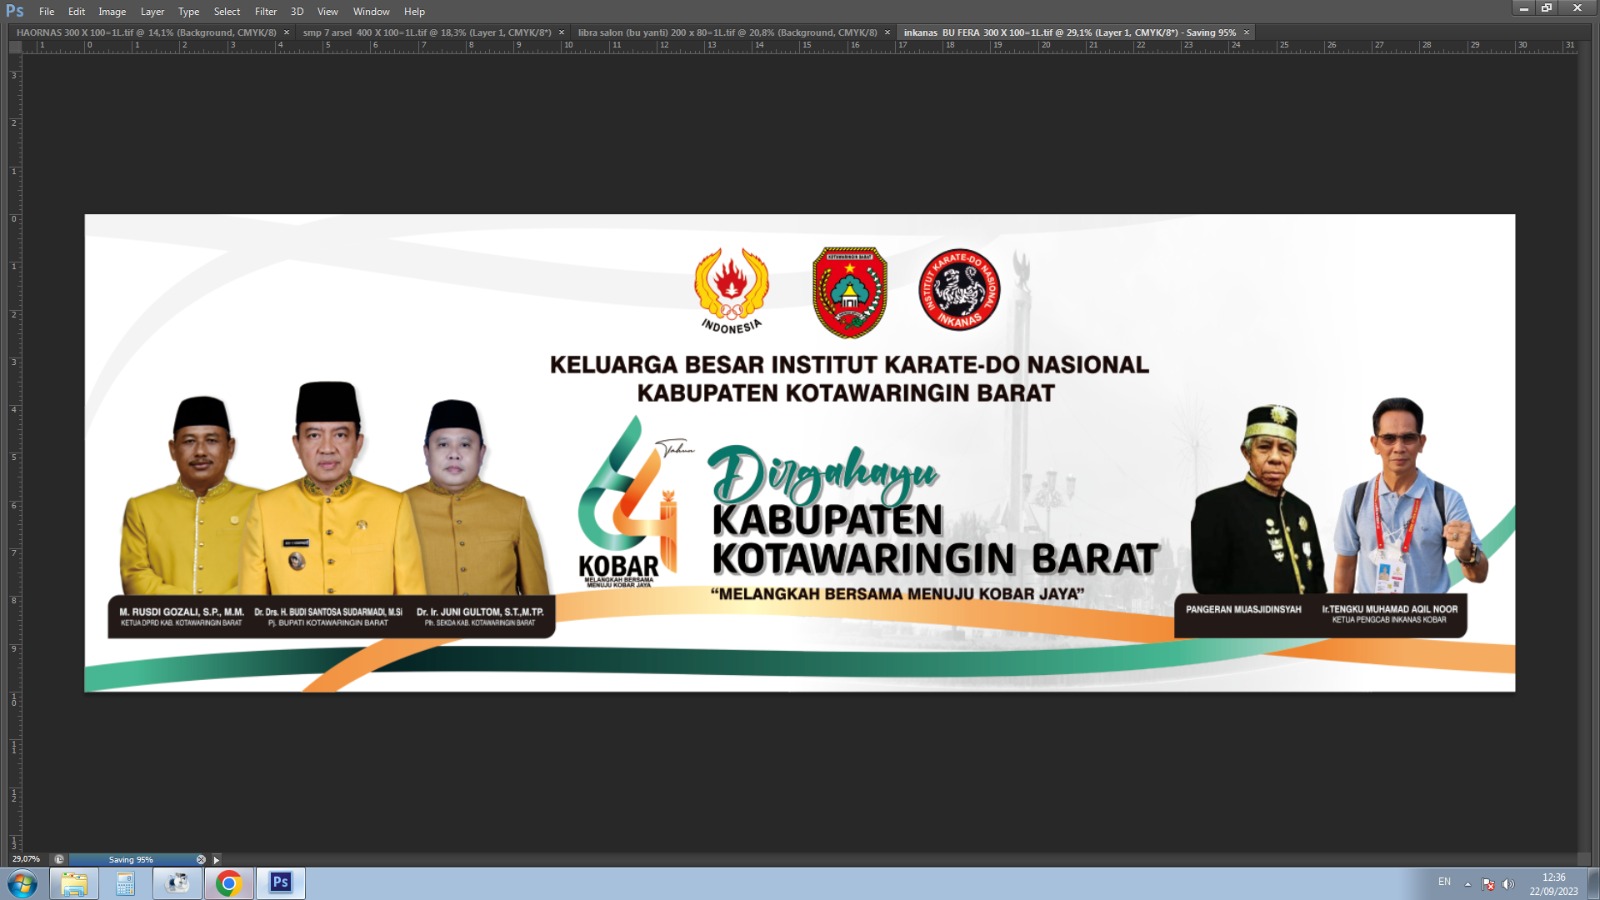Close the HAORNAS document tab
This screenshot has height=900, width=1600.
(287, 33)
